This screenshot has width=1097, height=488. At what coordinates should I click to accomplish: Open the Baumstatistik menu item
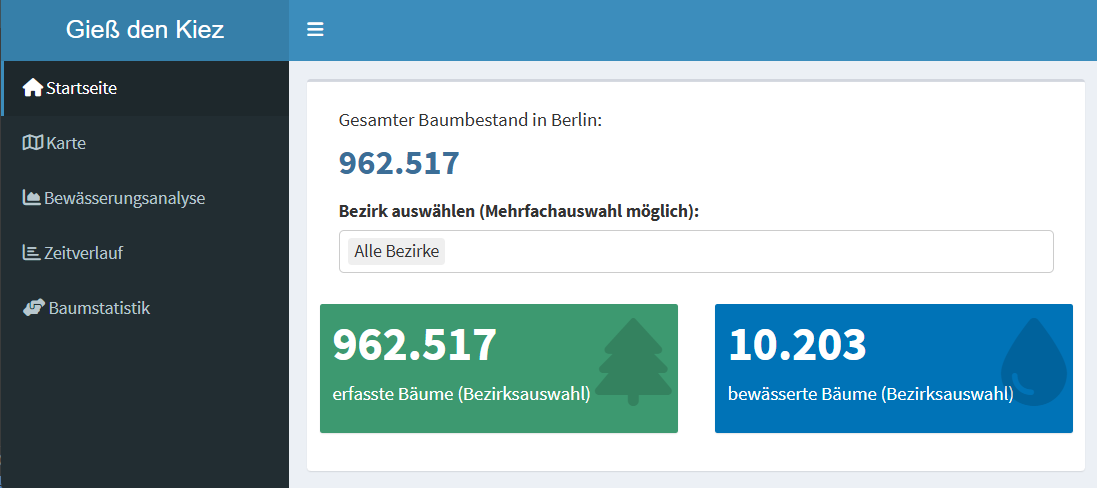145,308
